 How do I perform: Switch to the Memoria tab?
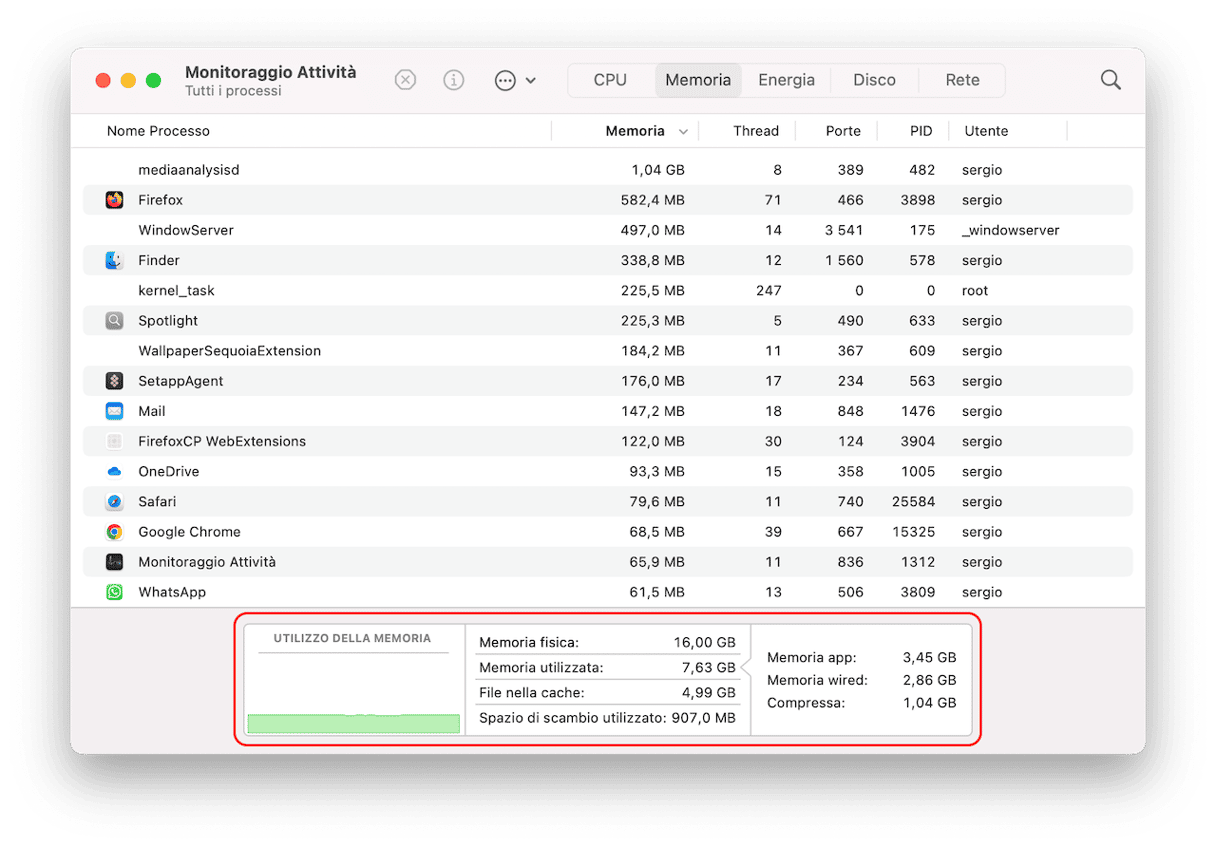coord(698,80)
